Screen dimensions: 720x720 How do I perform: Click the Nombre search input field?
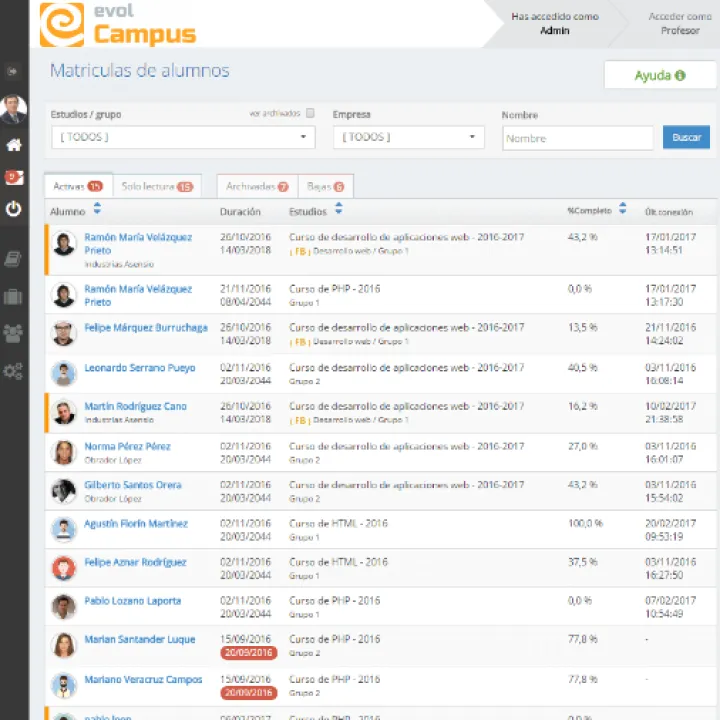pyautogui.click(x=577, y=138)
